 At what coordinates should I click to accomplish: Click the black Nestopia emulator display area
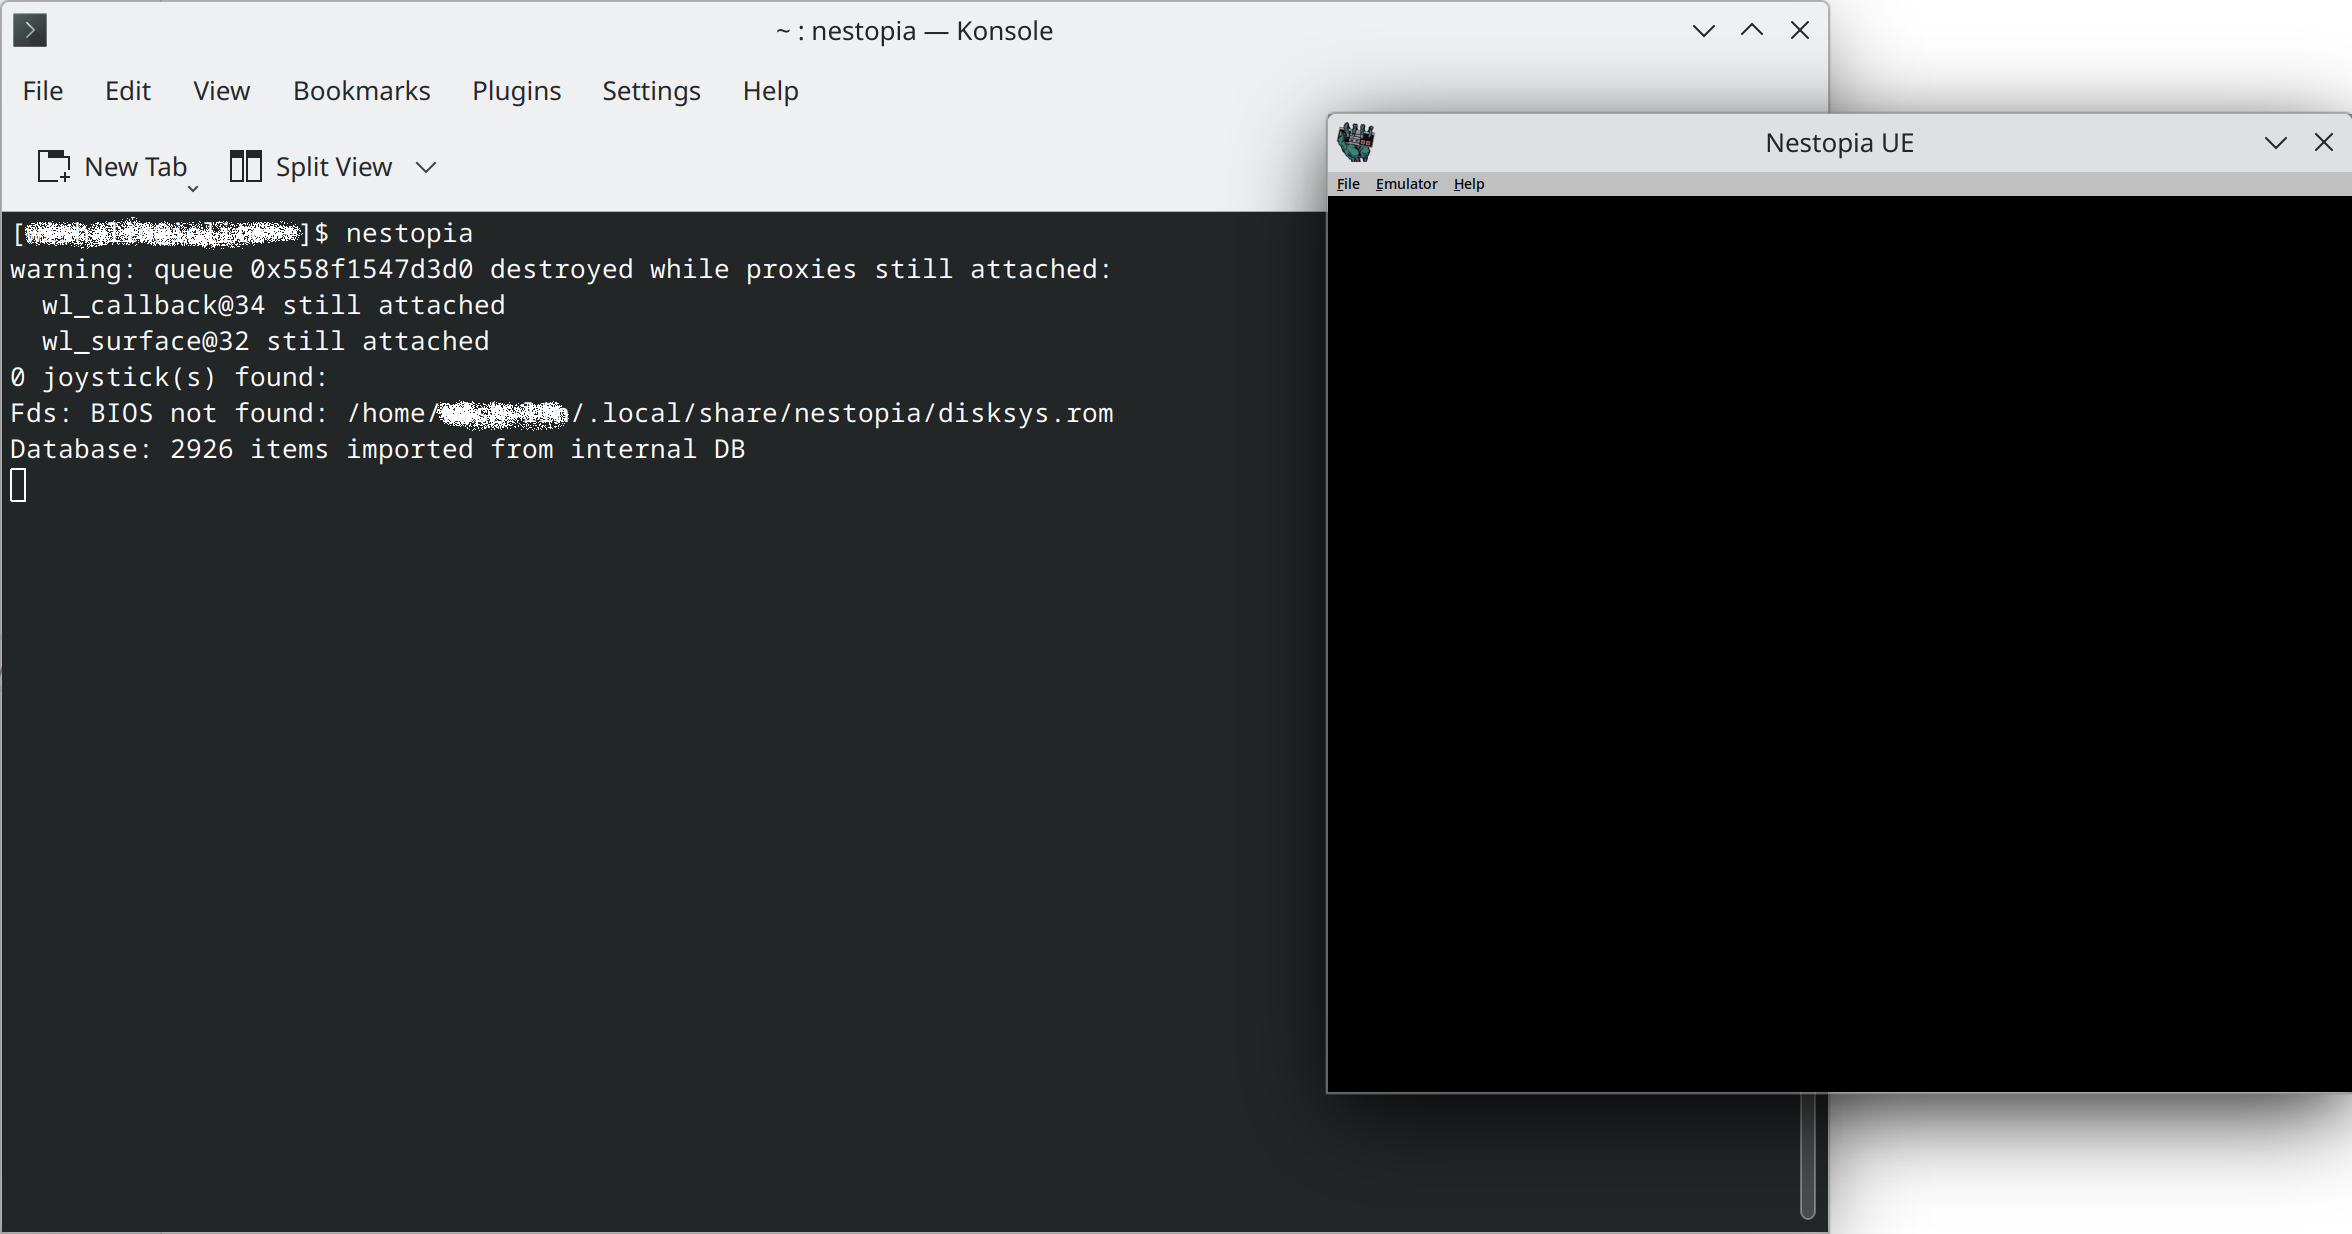tap(1840, 640)
